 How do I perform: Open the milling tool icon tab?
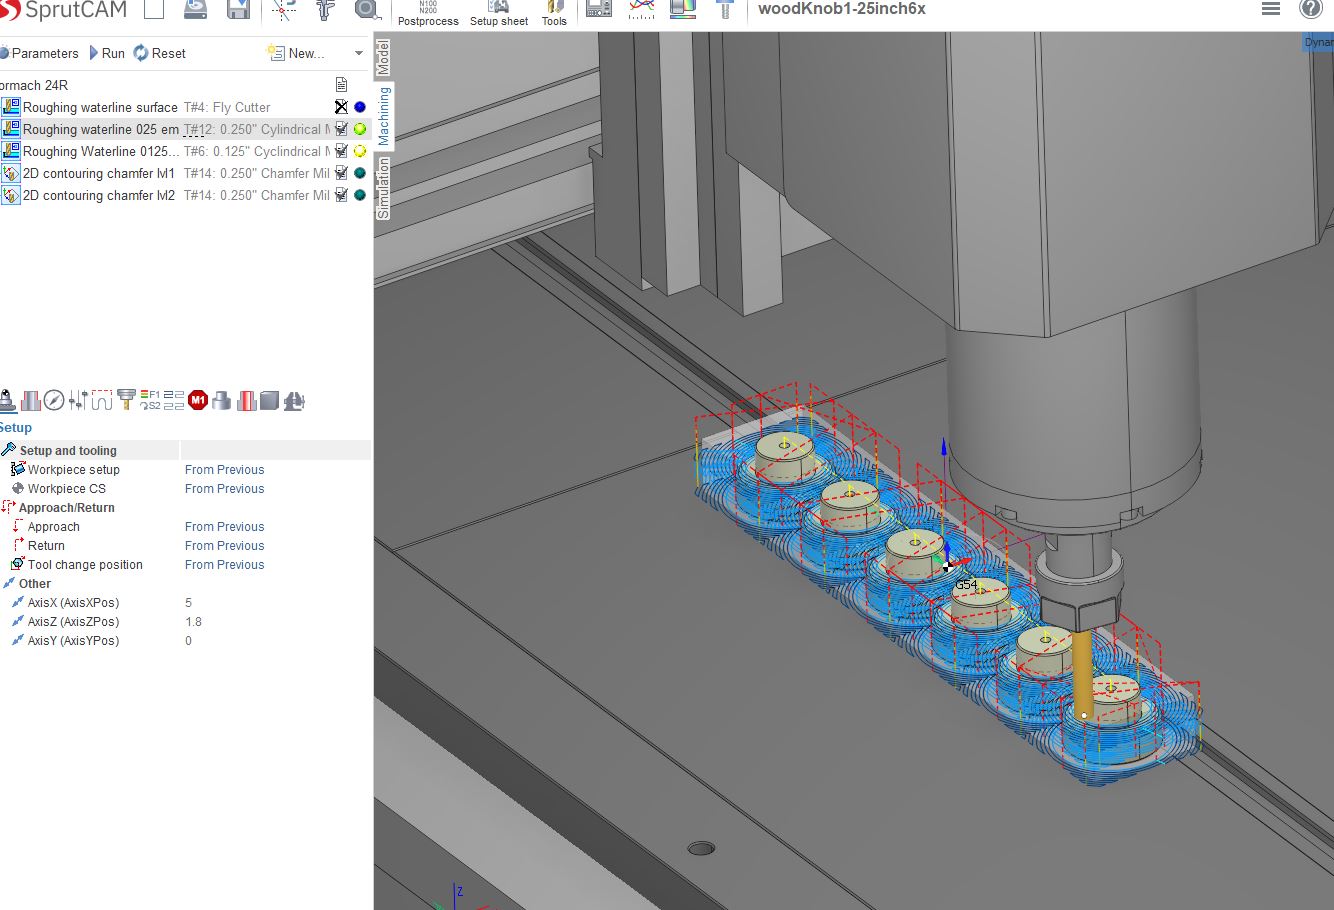[126, 400]
